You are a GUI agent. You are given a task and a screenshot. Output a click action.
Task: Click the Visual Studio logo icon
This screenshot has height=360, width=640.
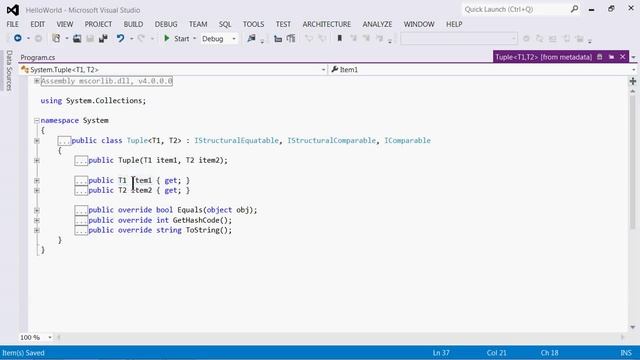pos(12,10)
